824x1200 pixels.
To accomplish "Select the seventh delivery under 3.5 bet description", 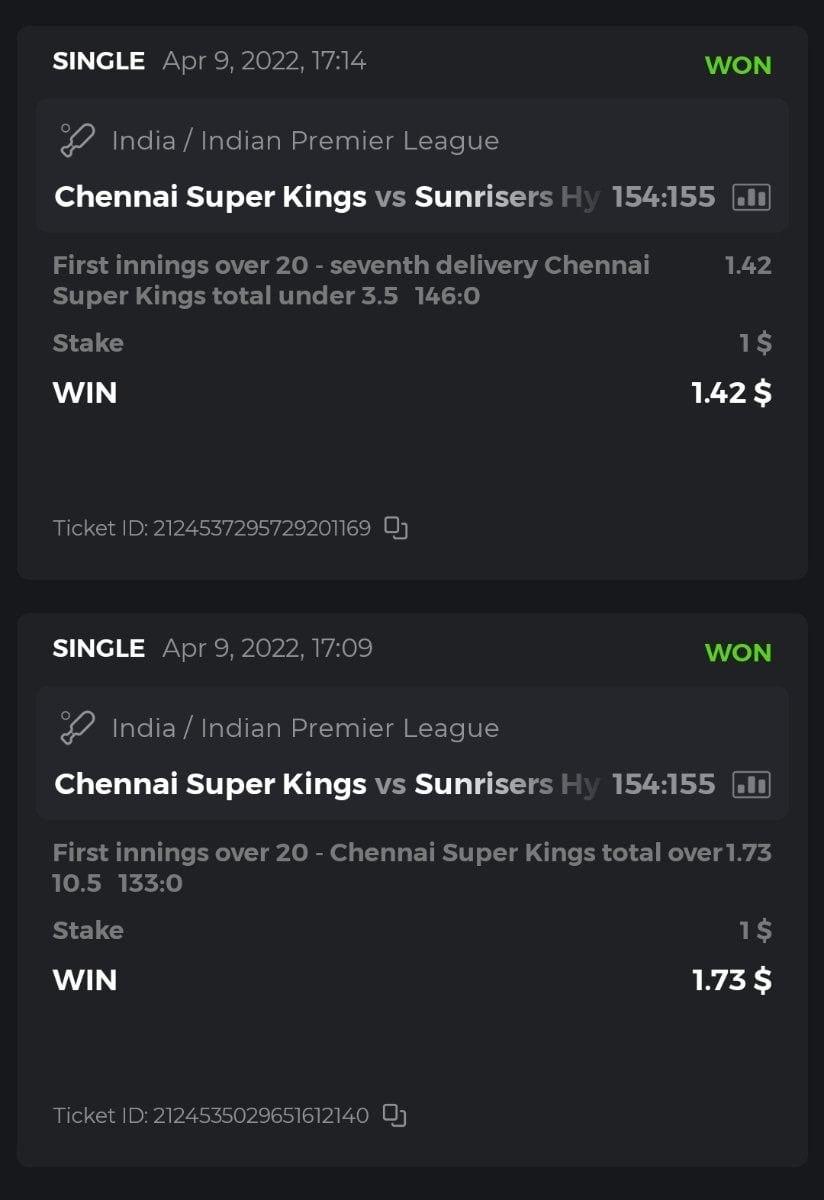I will click(350, 281).
